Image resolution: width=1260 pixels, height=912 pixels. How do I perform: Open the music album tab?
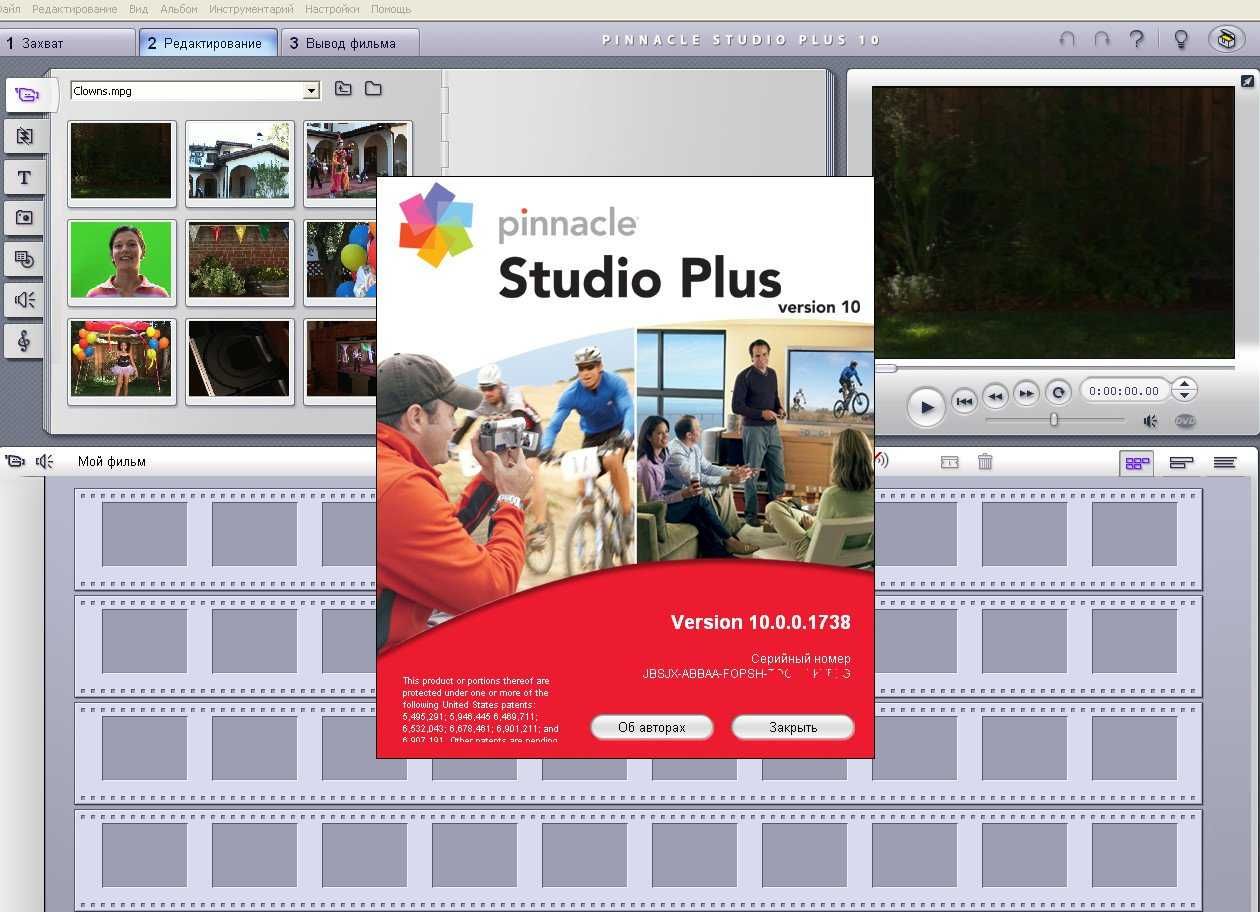pyautogui.click(x=25, y=341)
